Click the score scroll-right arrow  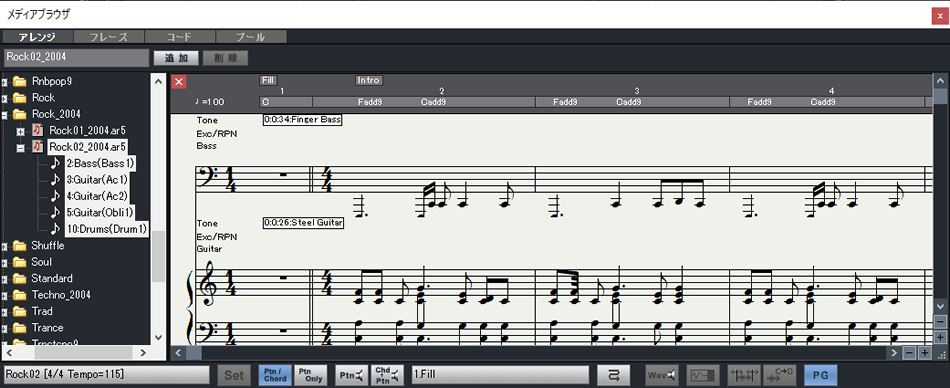point(894,353)
